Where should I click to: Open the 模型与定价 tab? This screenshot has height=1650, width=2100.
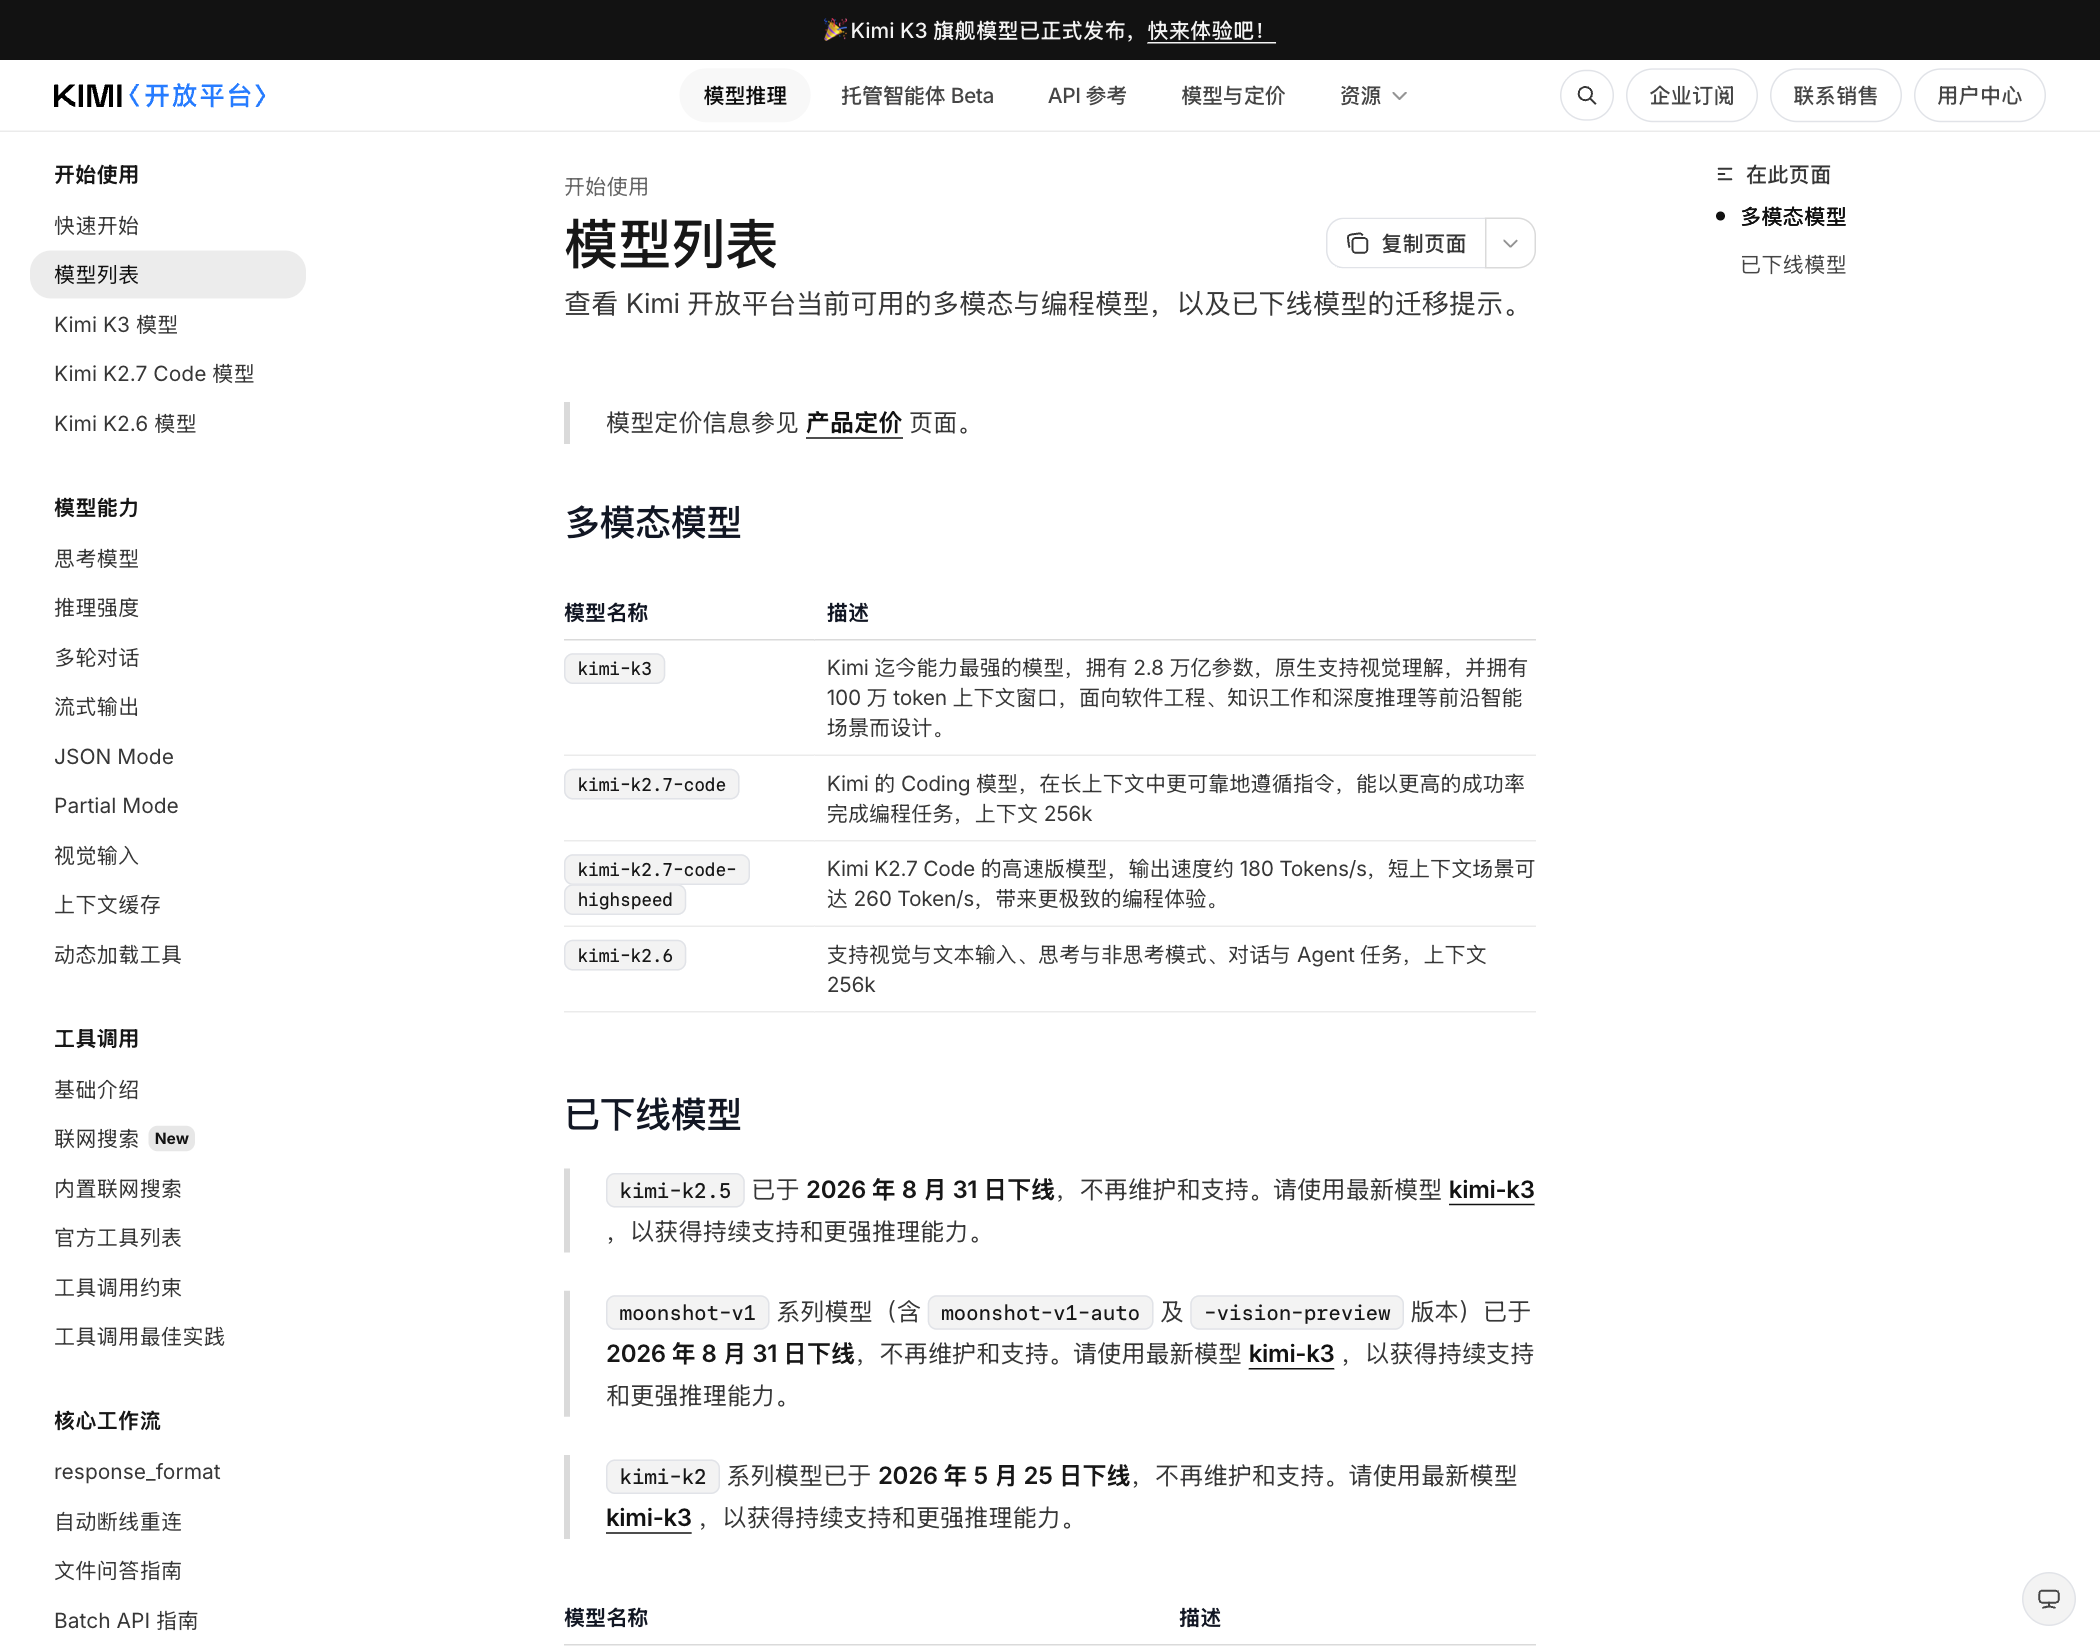click(1233, 95)
